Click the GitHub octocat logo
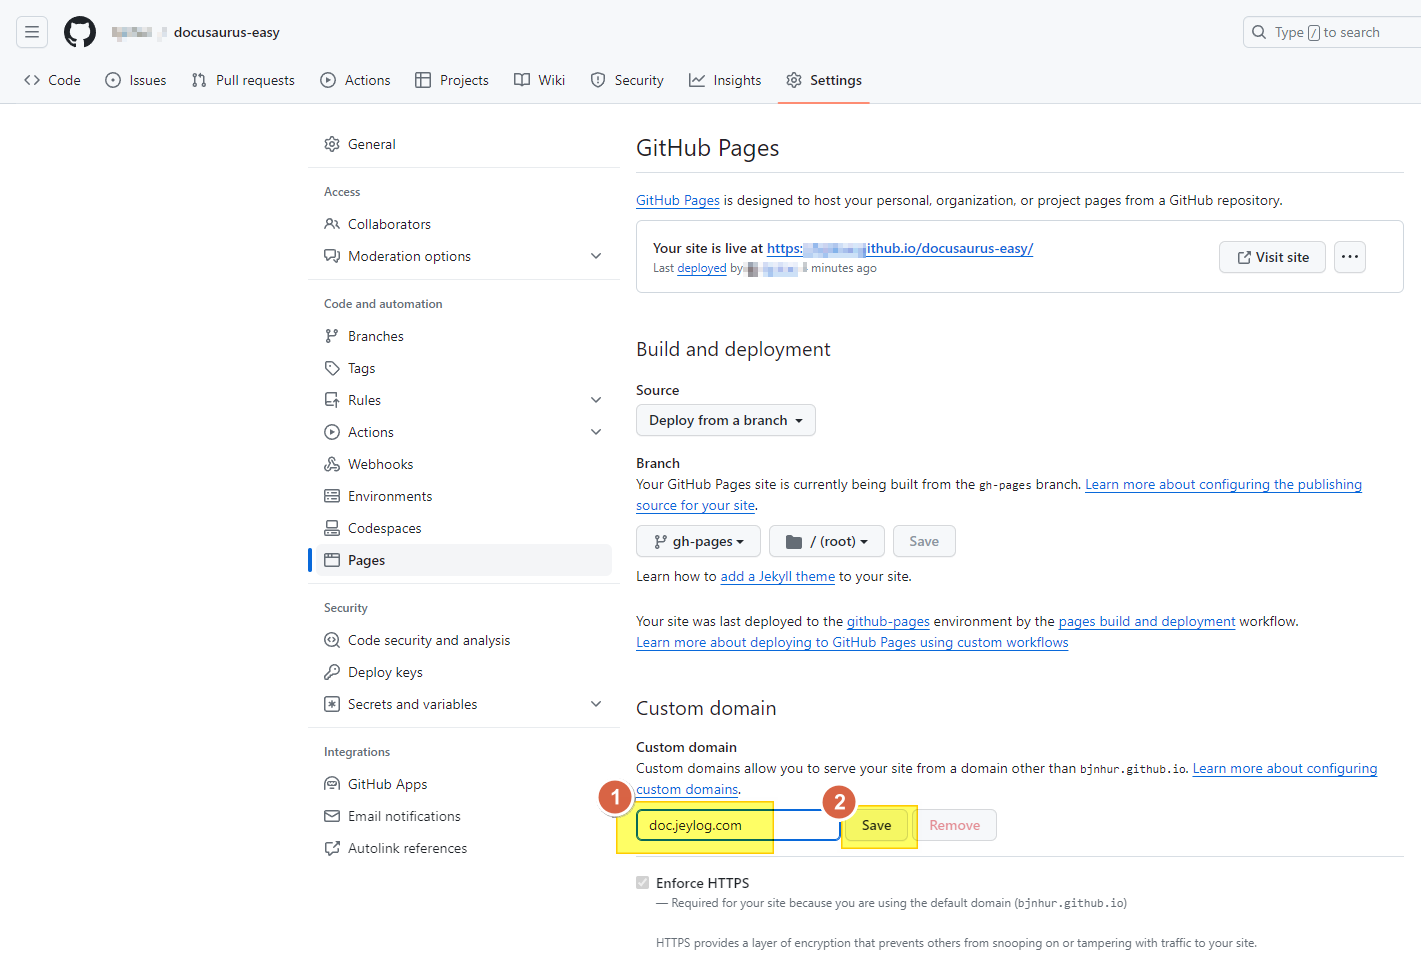 [x=80, y=32]
